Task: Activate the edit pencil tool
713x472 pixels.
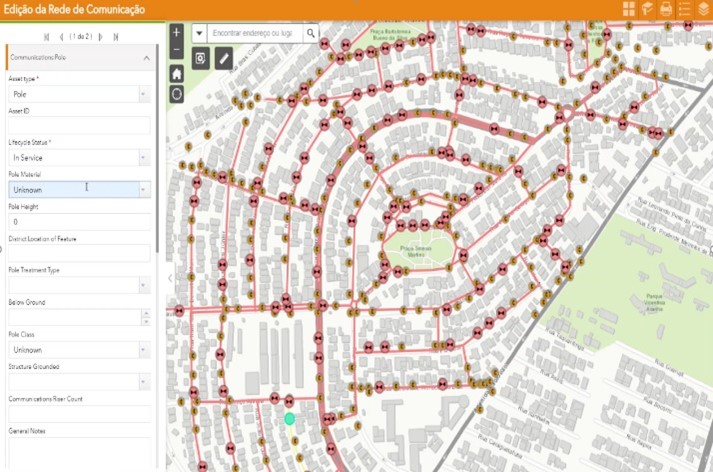Action: tap(224, 59)
